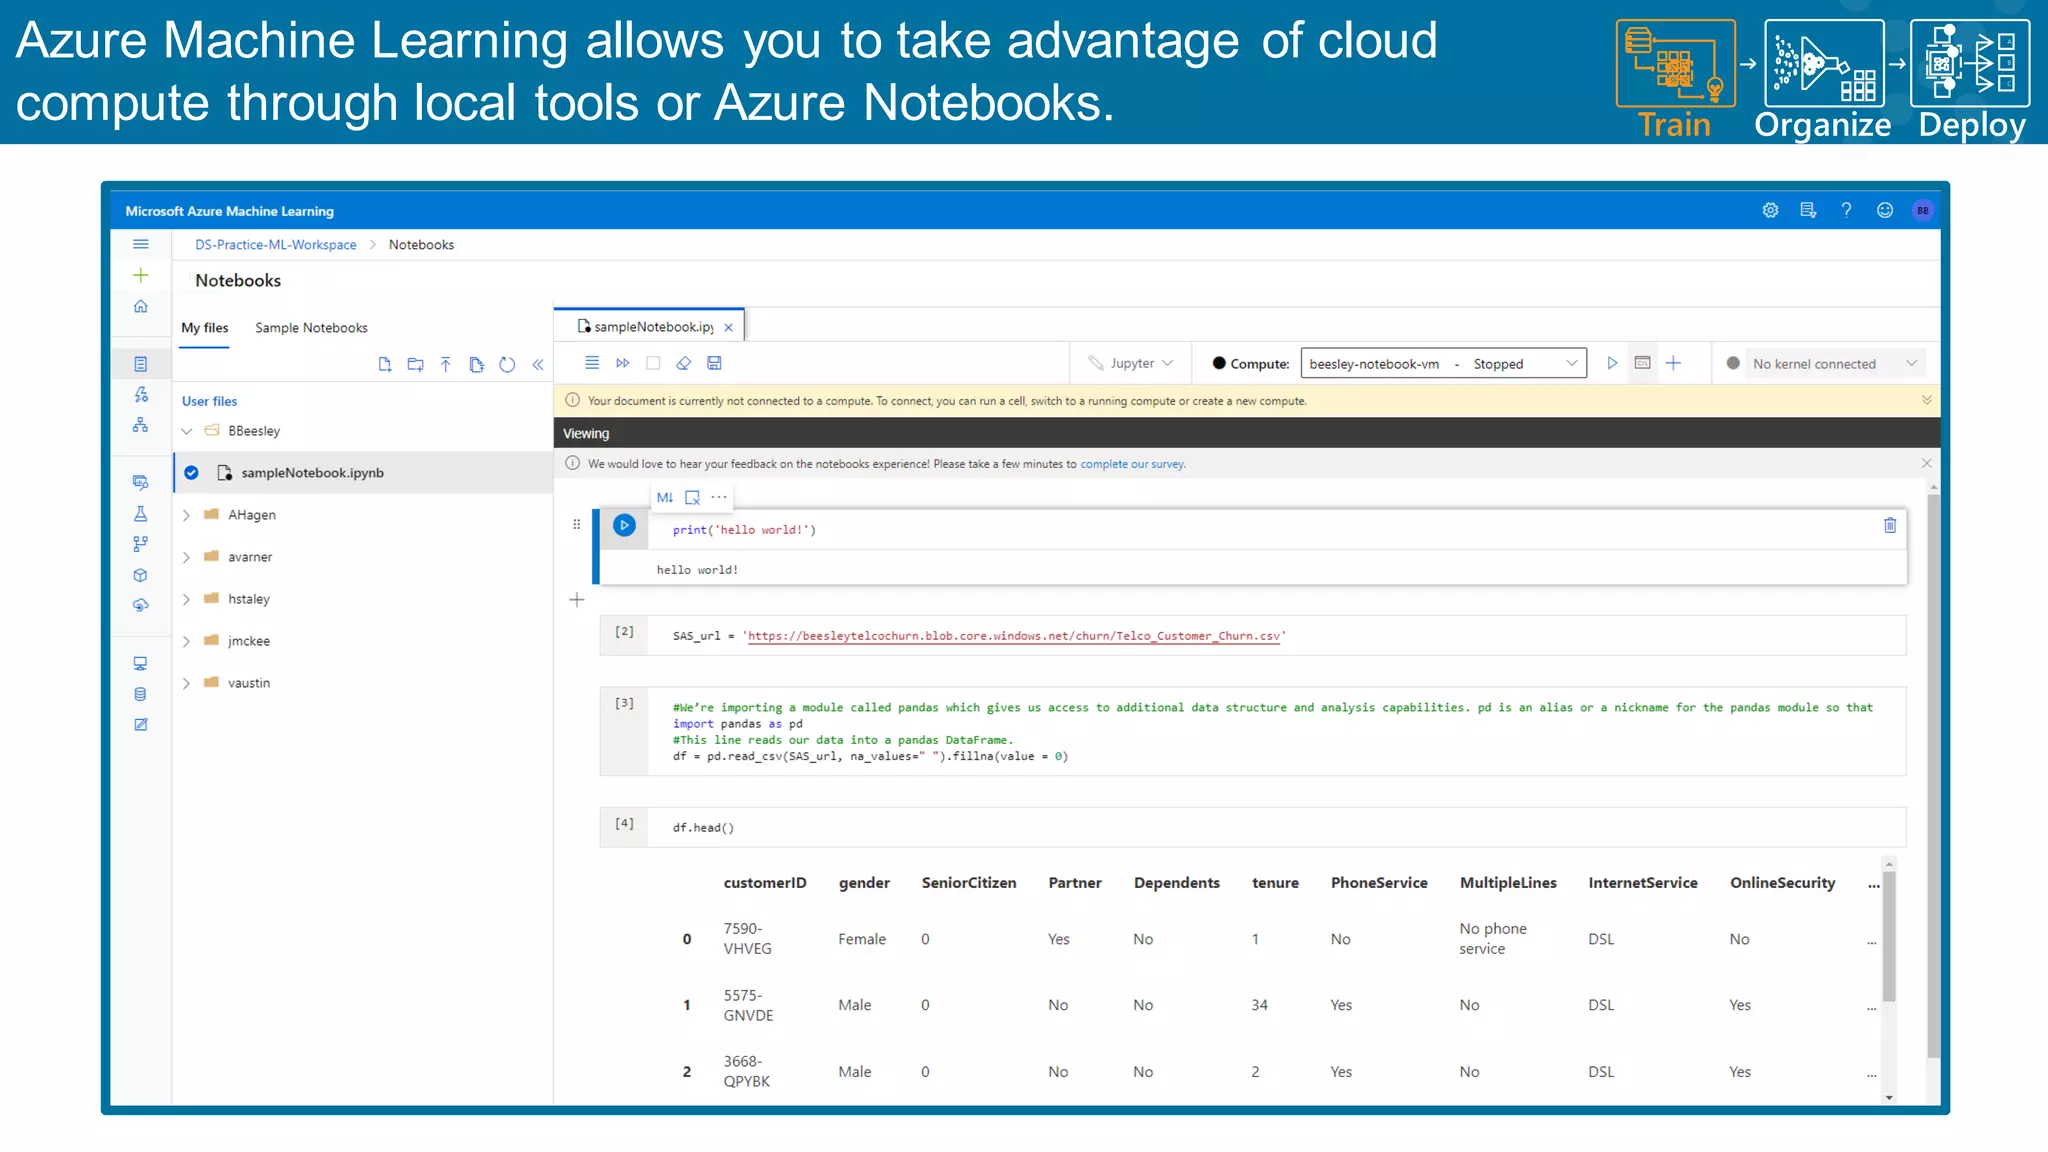The height and width of the screenshot is (1152, 2048).
Task: Delete the first cell with trash icon
Action: 1890,525
